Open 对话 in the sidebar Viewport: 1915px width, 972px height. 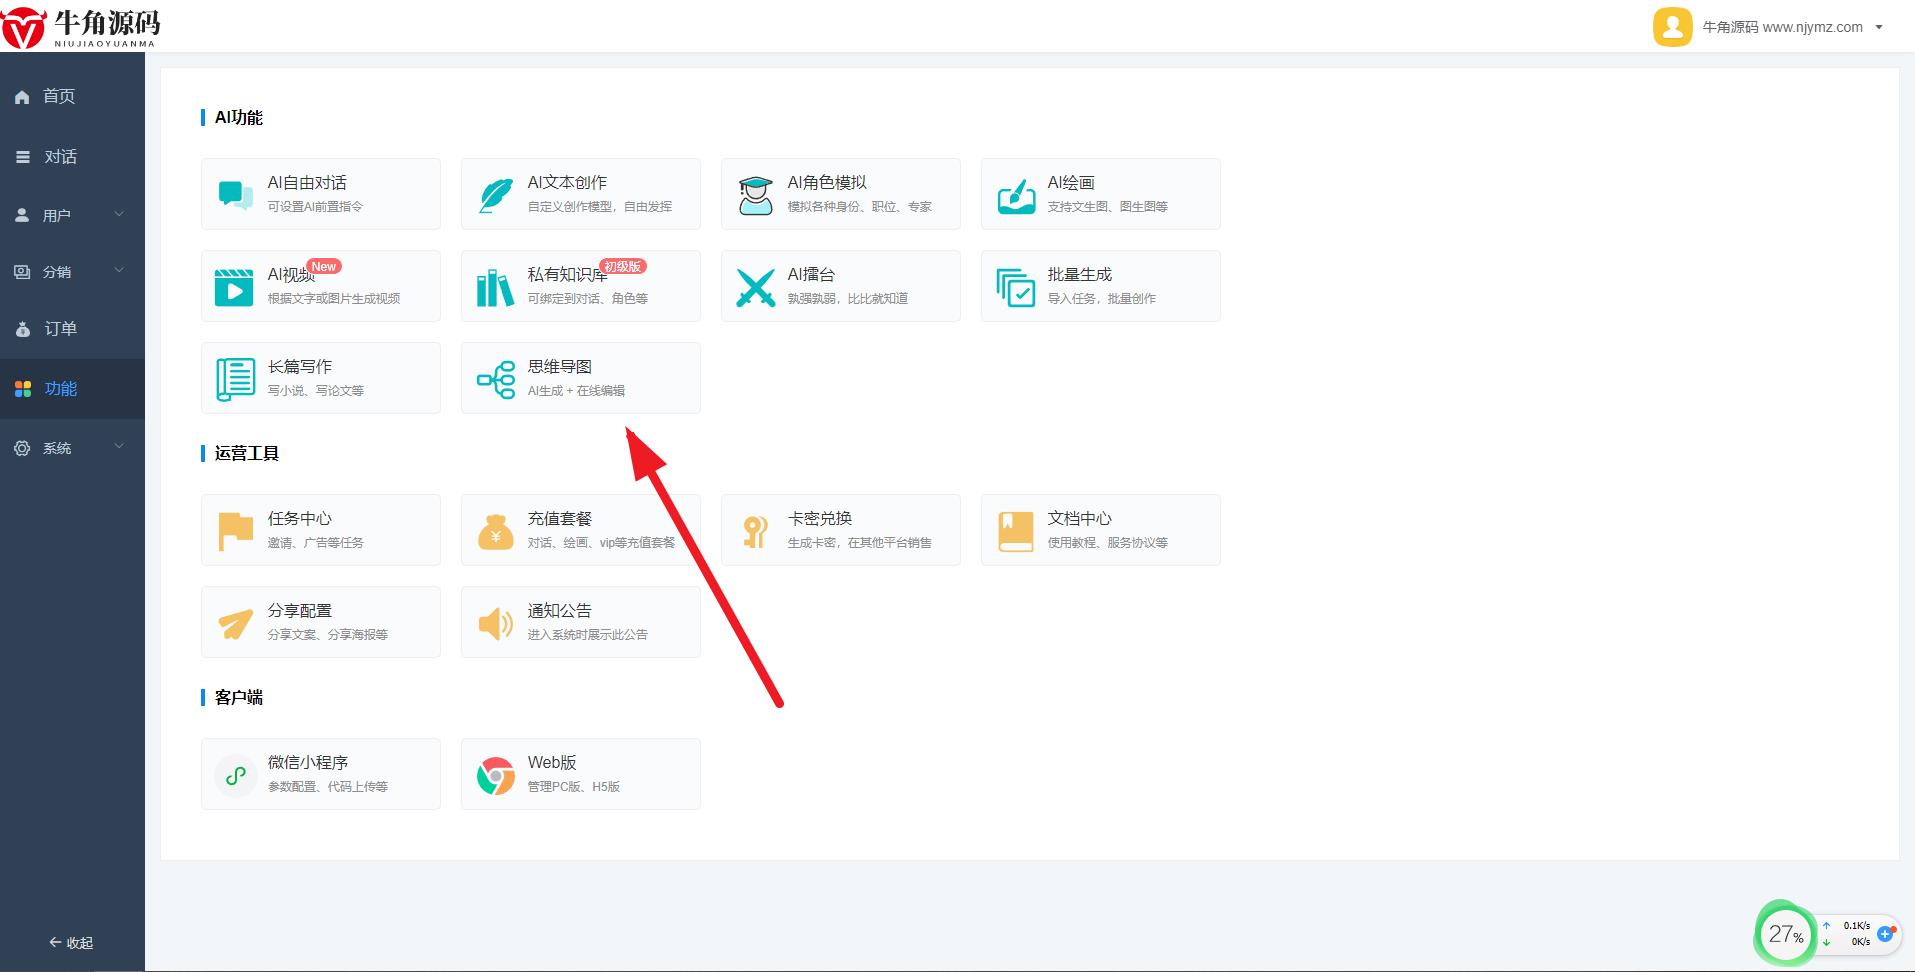72,157
